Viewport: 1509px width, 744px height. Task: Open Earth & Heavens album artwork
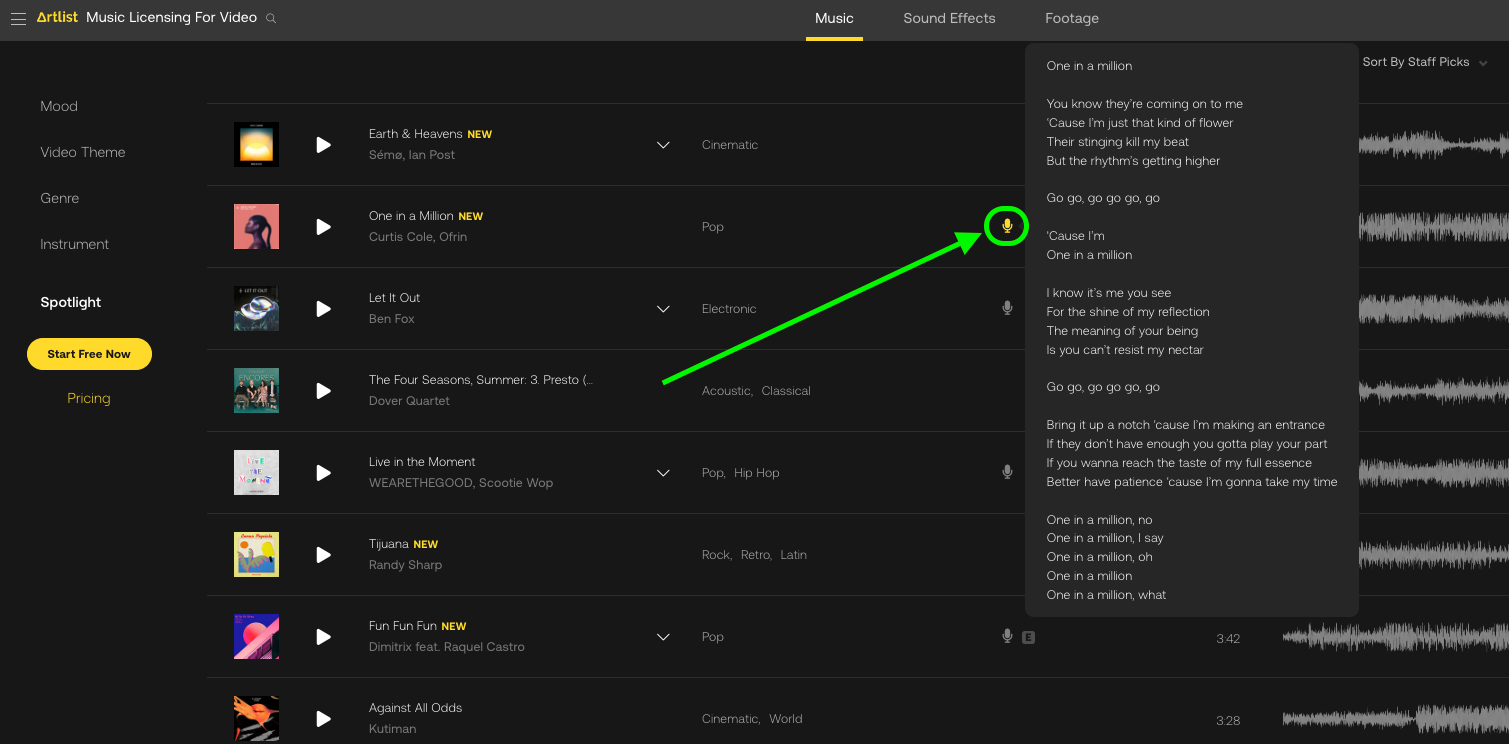(256, 145)
